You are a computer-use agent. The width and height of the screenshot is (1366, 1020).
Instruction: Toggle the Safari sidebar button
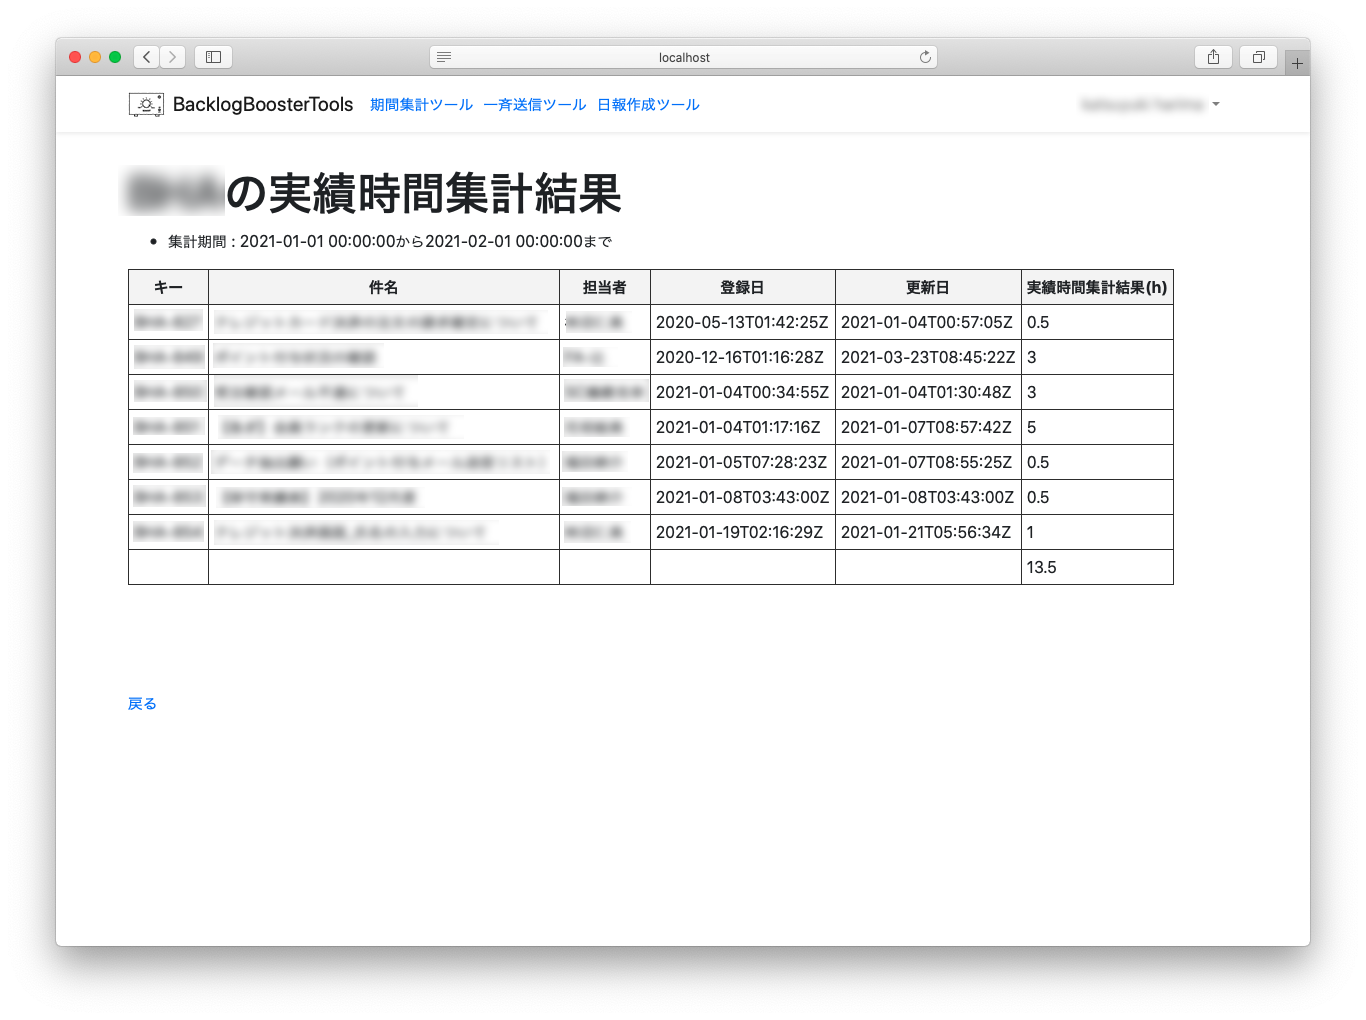click(x=213, y=57)
